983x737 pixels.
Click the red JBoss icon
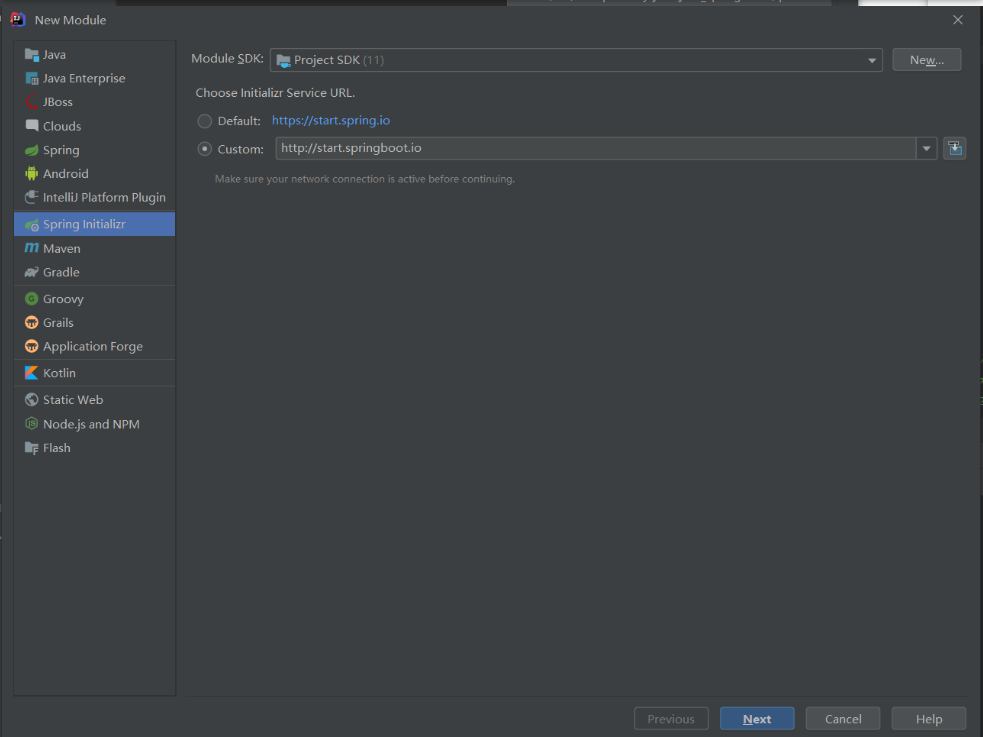point(31,102)
